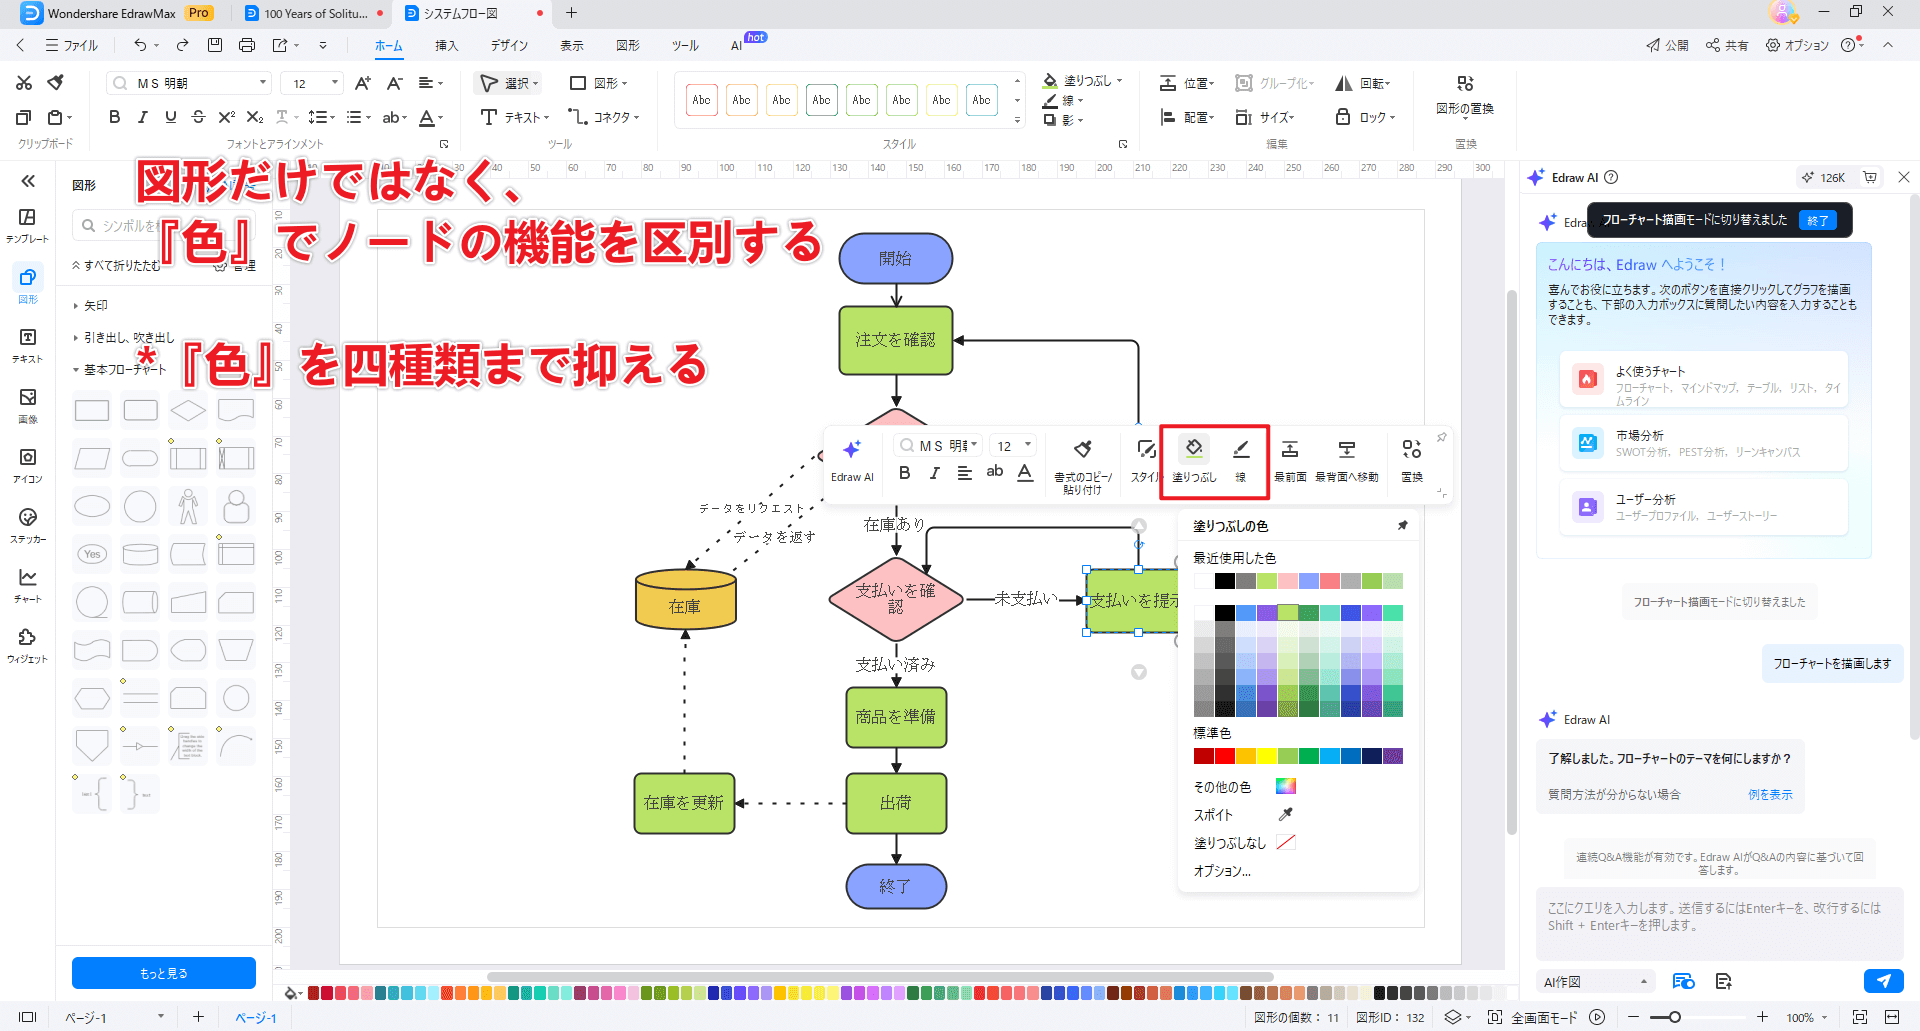Toggle Superscript formatting
The image size is (1920, 1031).
226,117
